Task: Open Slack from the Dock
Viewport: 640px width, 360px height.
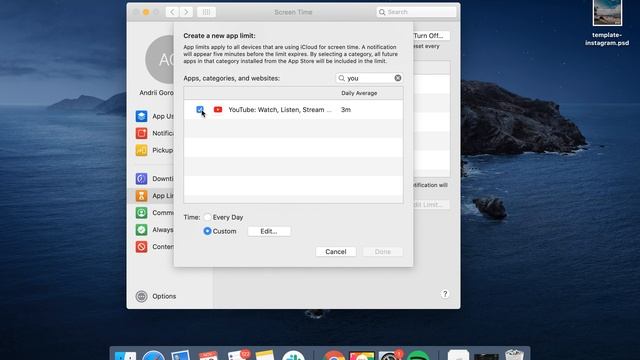Action: point(293,355)
